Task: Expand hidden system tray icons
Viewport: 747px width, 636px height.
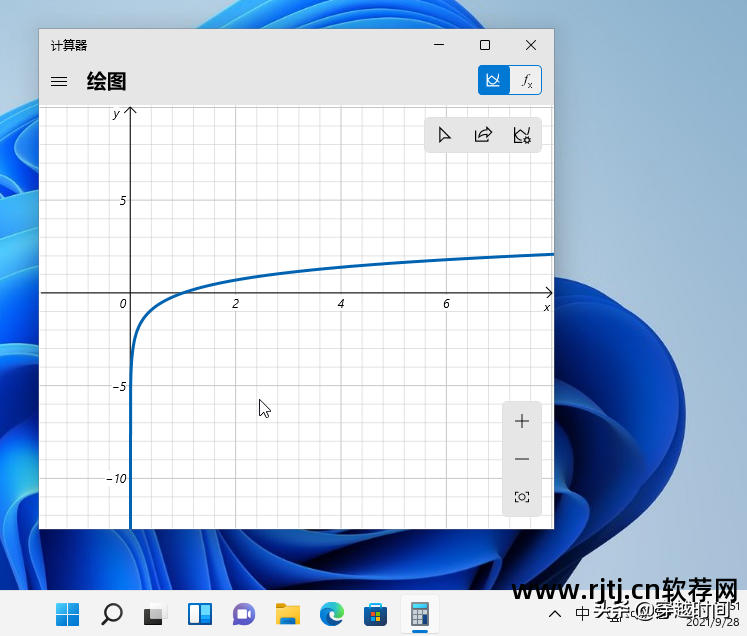Action: tap(555, 614)
